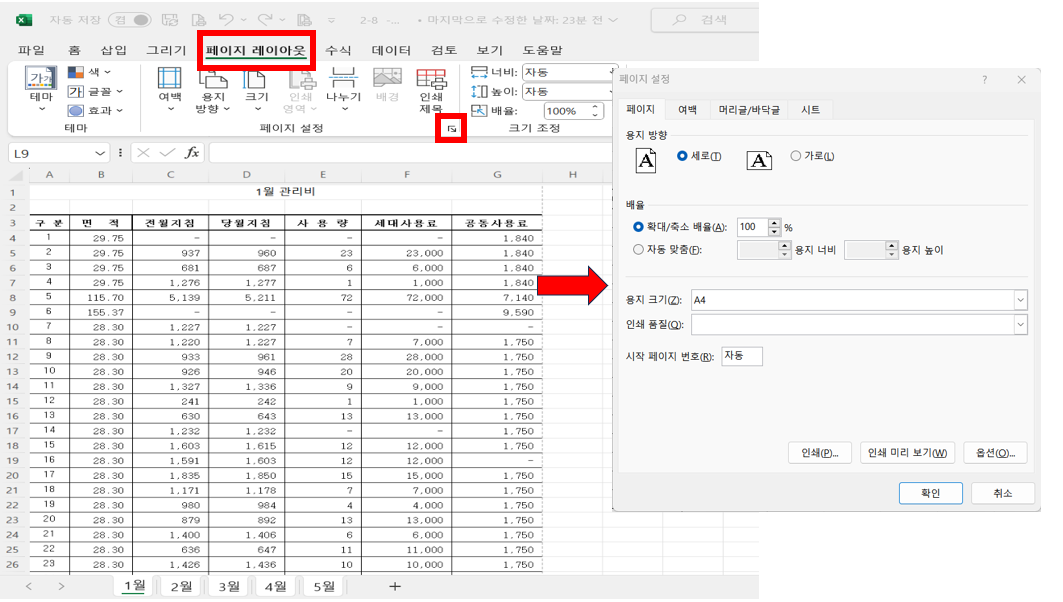This screenshot has height=602, width=1063.
Task: Click the Undo icon in title bar
Action: pyautogui.click(x=226, y=20)
